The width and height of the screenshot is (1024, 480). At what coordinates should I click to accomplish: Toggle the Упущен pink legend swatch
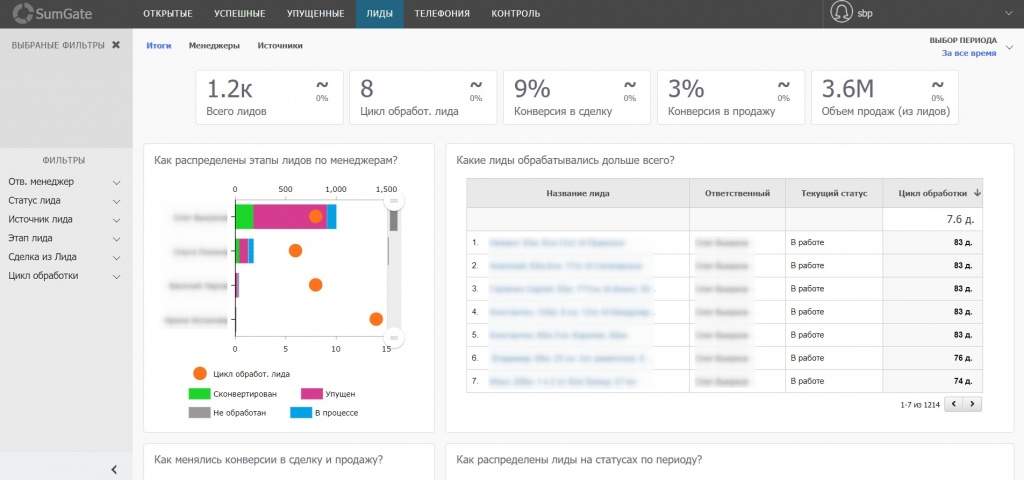(312, 394)
